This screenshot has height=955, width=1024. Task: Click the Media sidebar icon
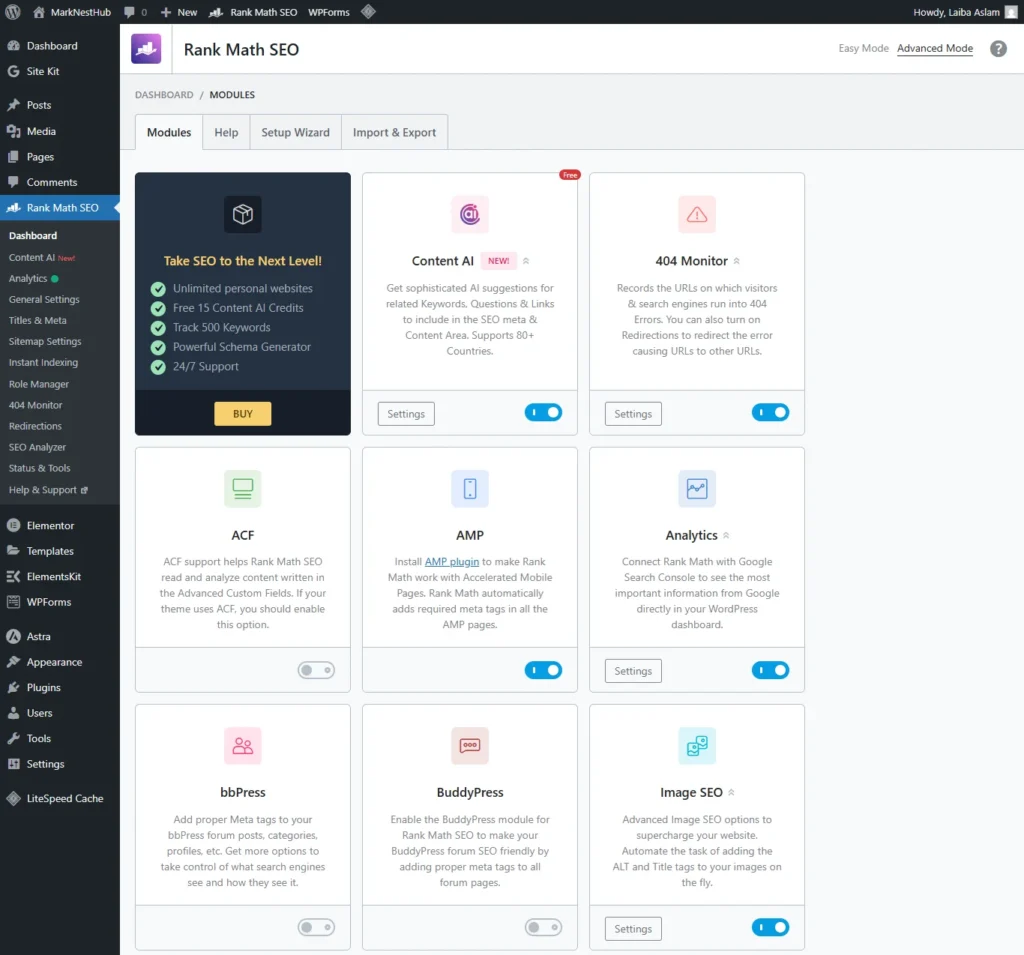click(13, 131)
